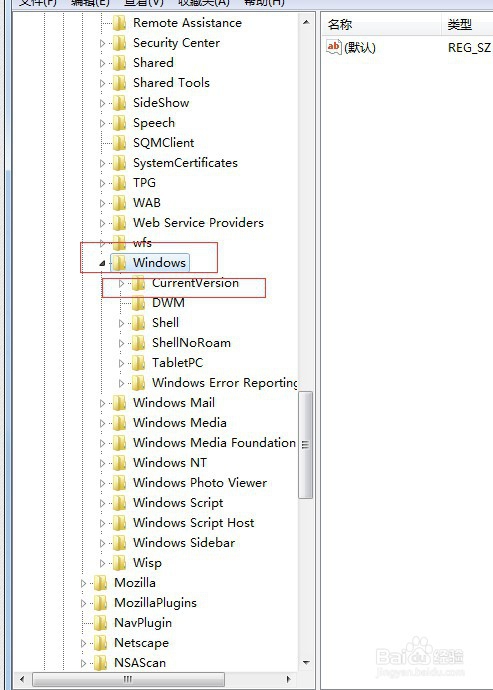Expand the wfs key
The image size is (493, 690).
(103, 243)
